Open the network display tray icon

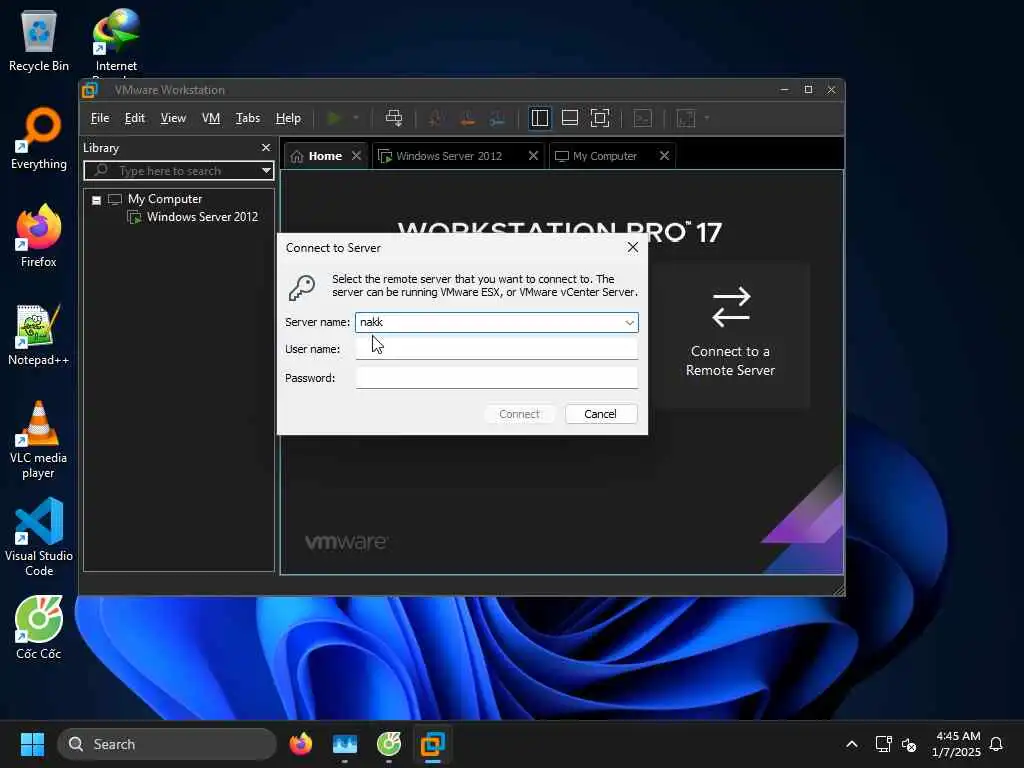click(883, 744)
